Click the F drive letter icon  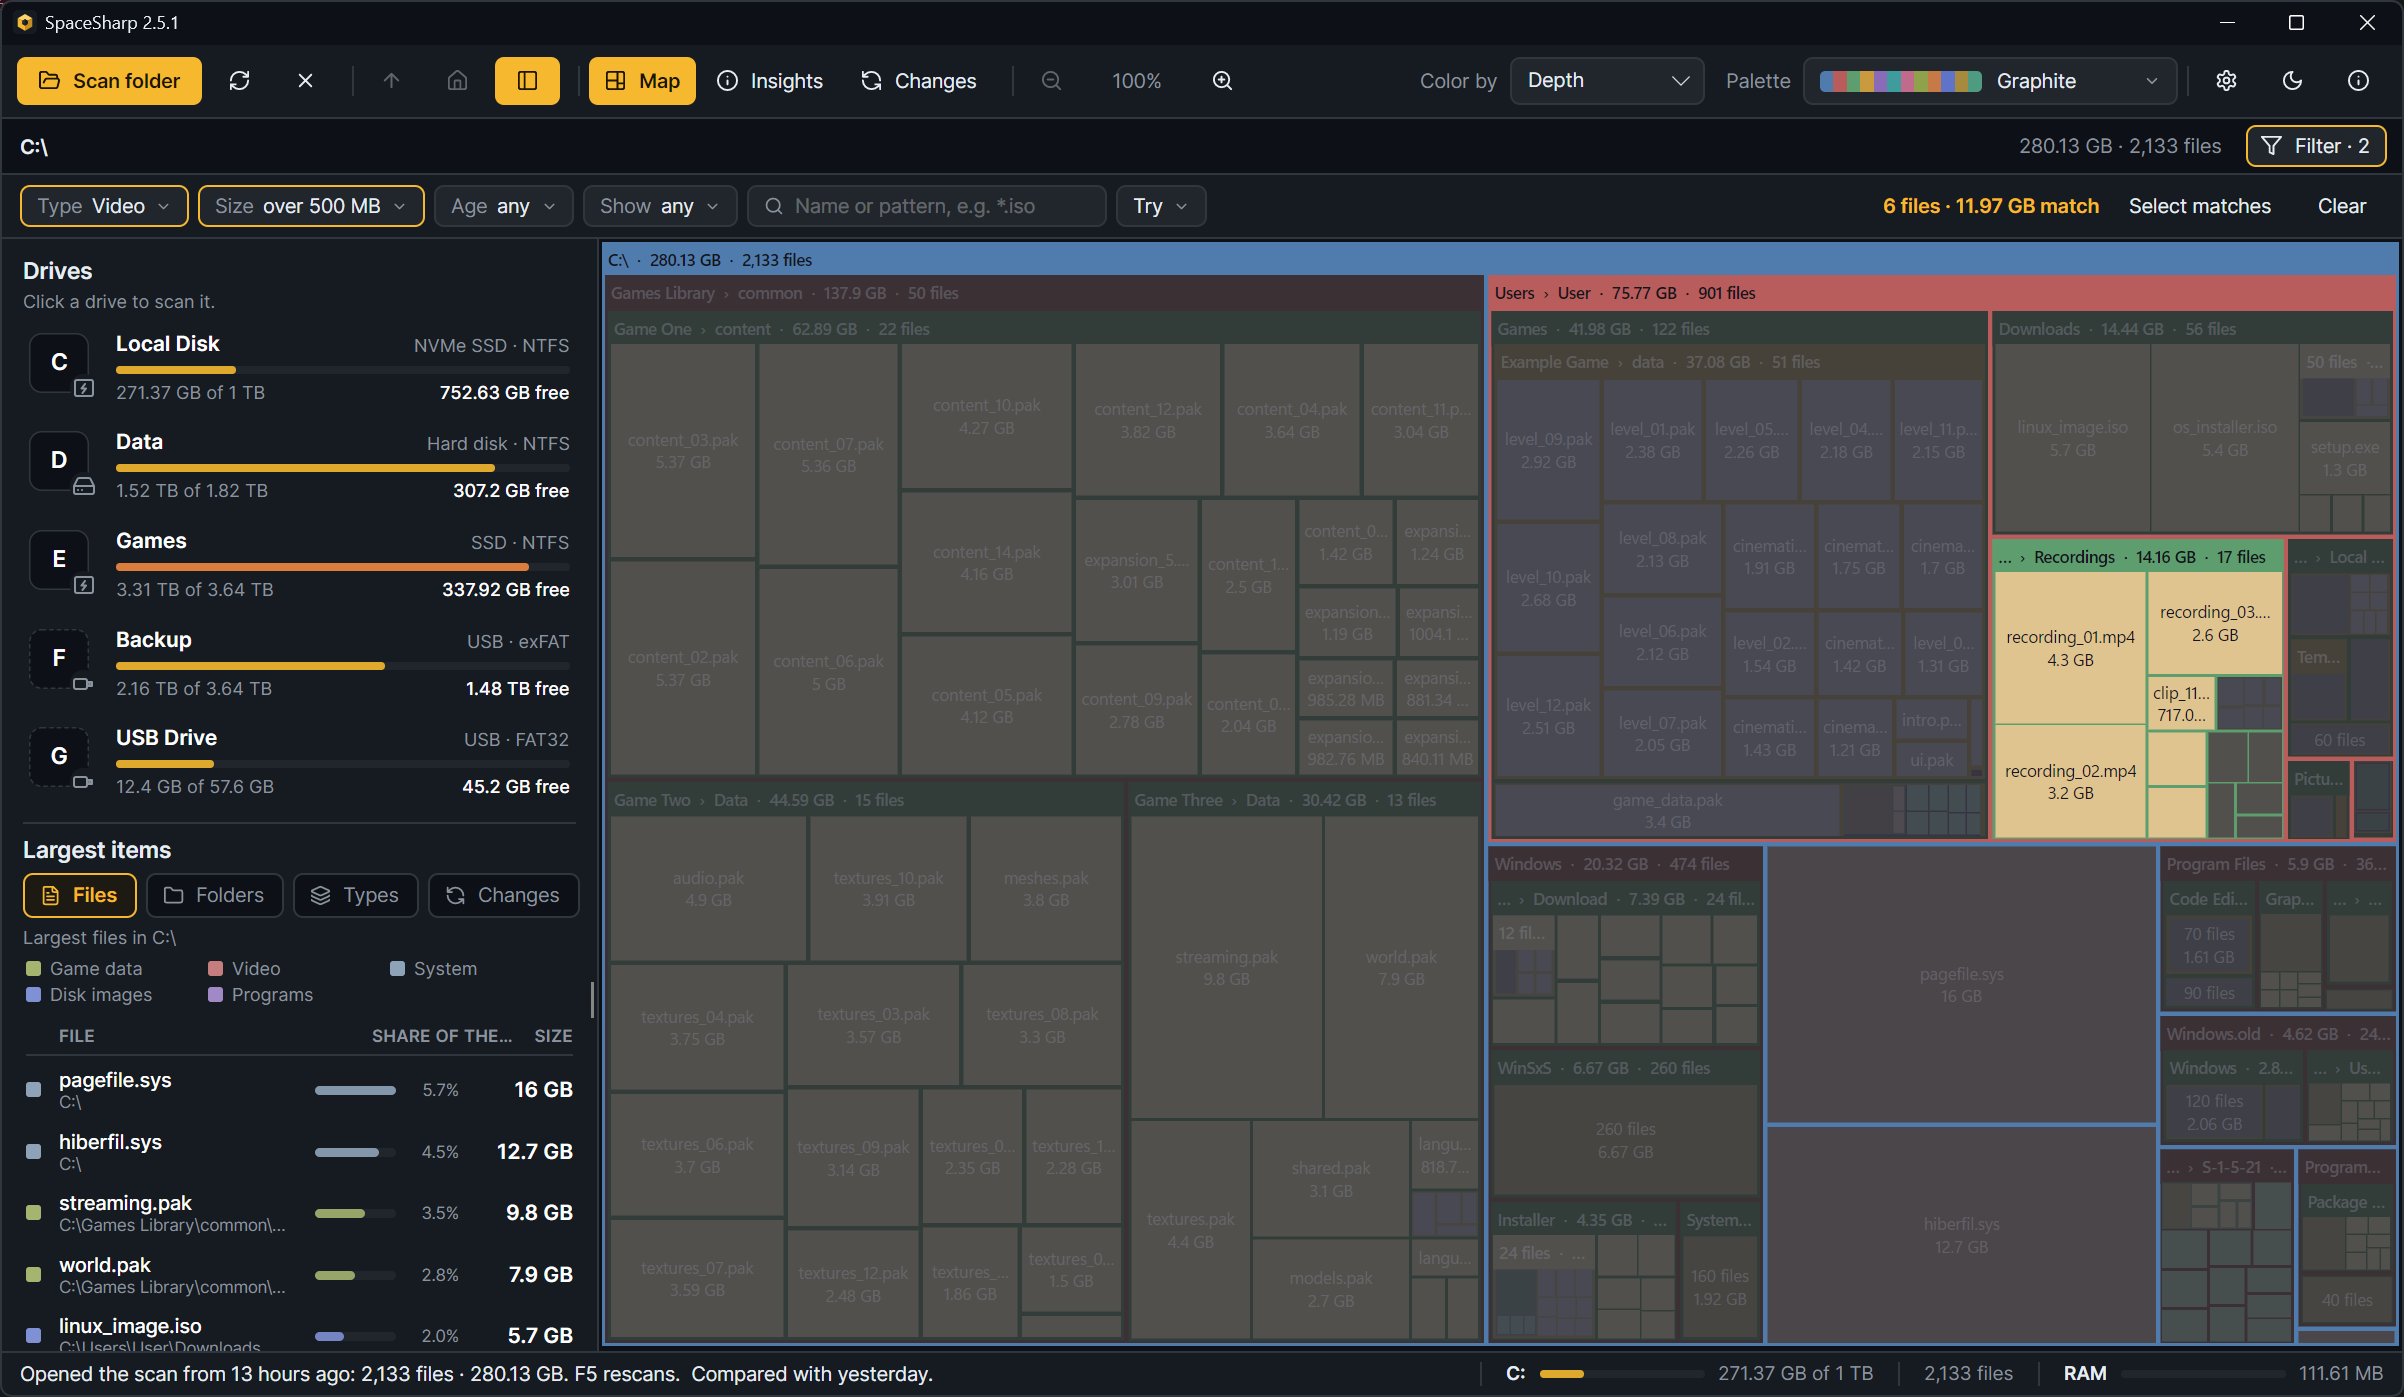coord(60,658)
